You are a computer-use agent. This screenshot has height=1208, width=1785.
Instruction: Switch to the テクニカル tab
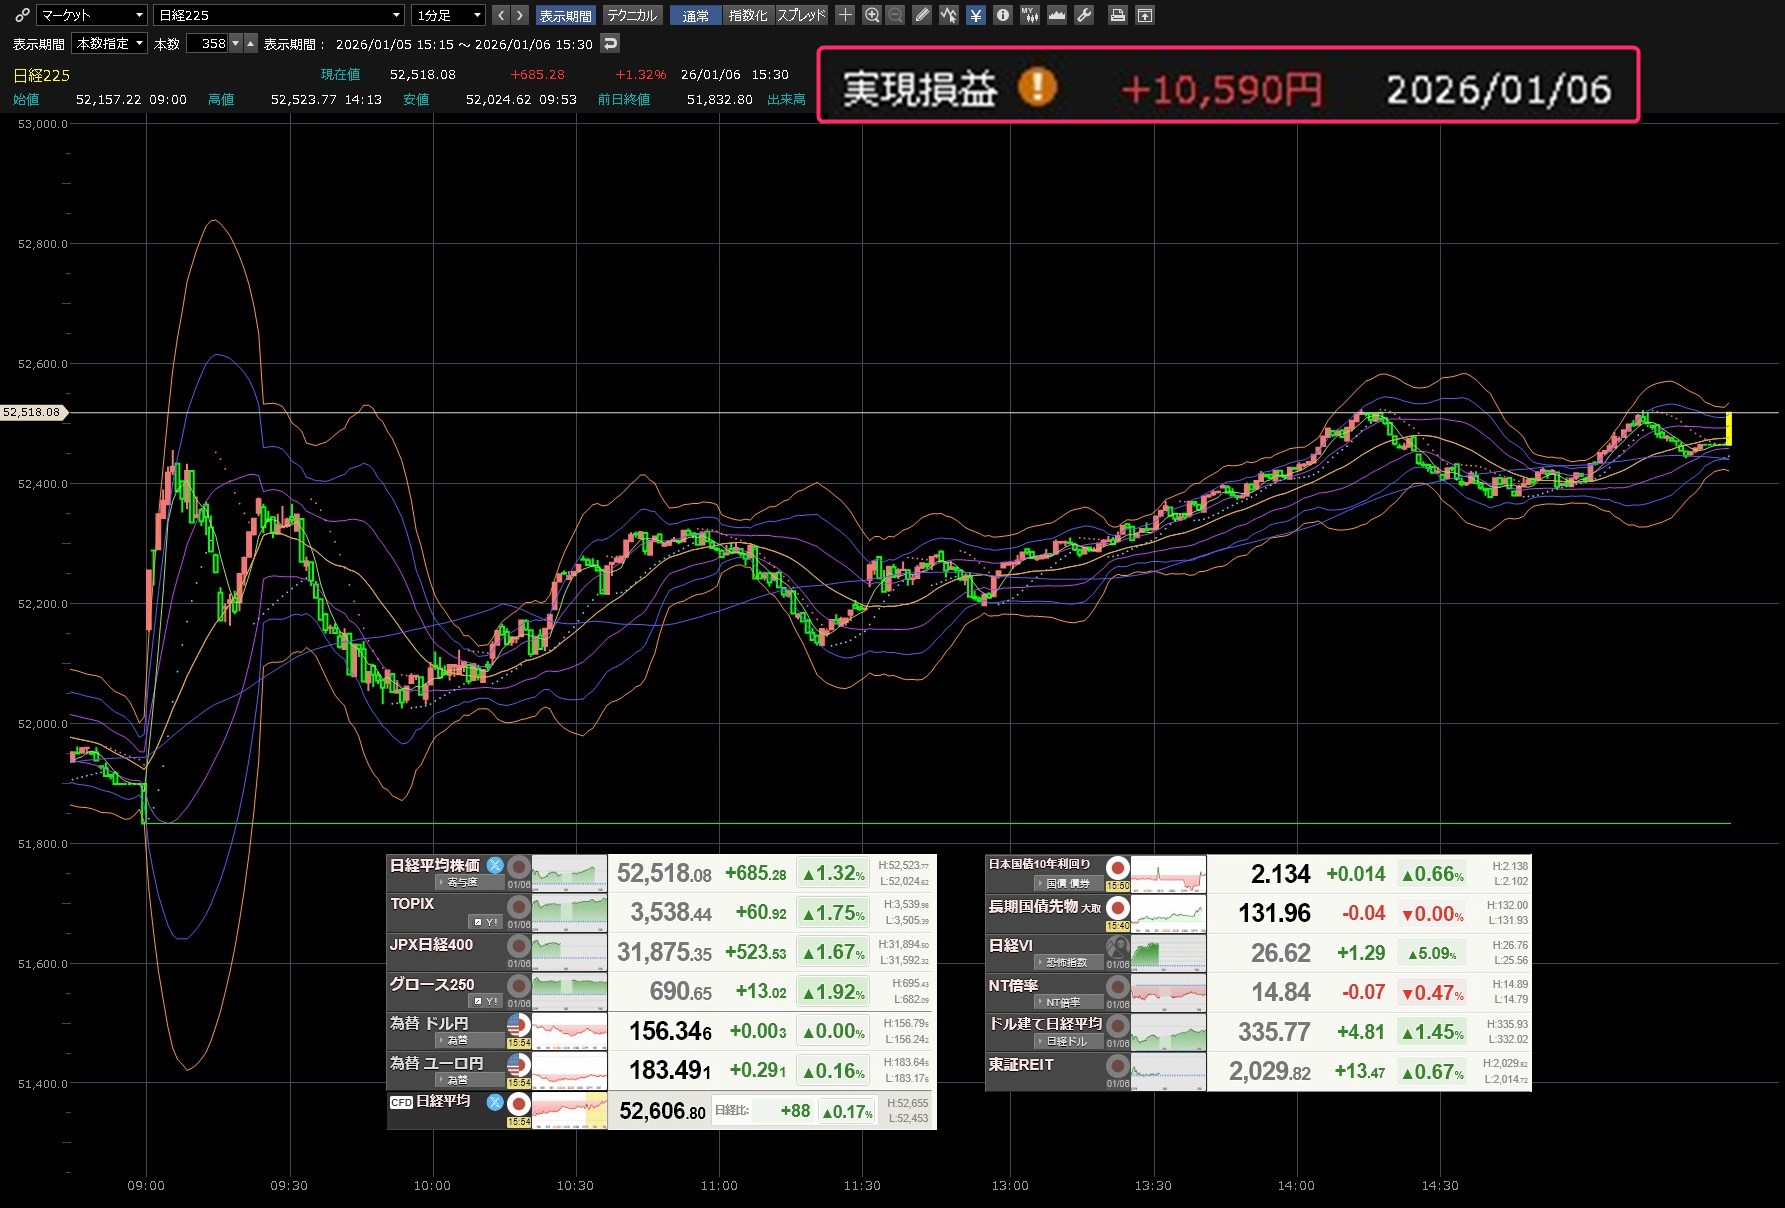pos(632,15)
